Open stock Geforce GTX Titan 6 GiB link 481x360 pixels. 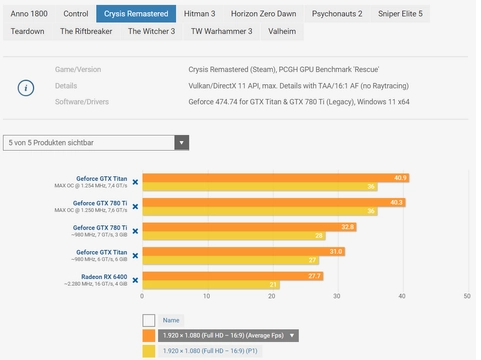(101, 252)
